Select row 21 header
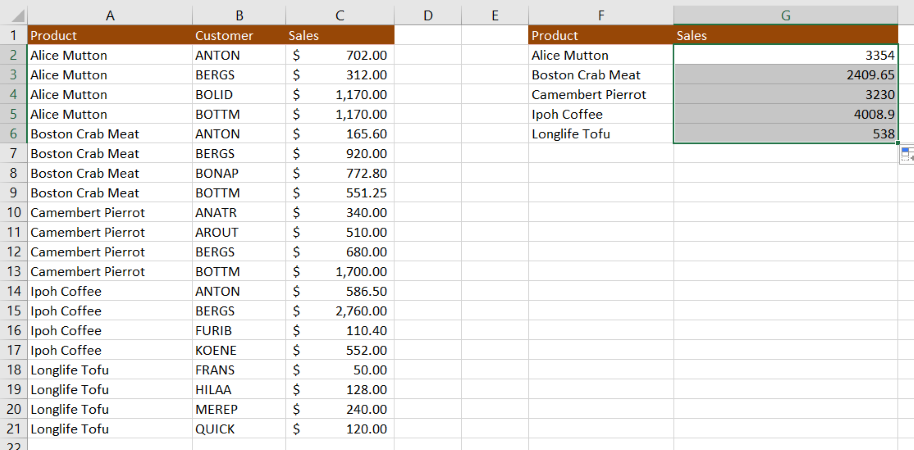914x450 pixels. [13, 429]
